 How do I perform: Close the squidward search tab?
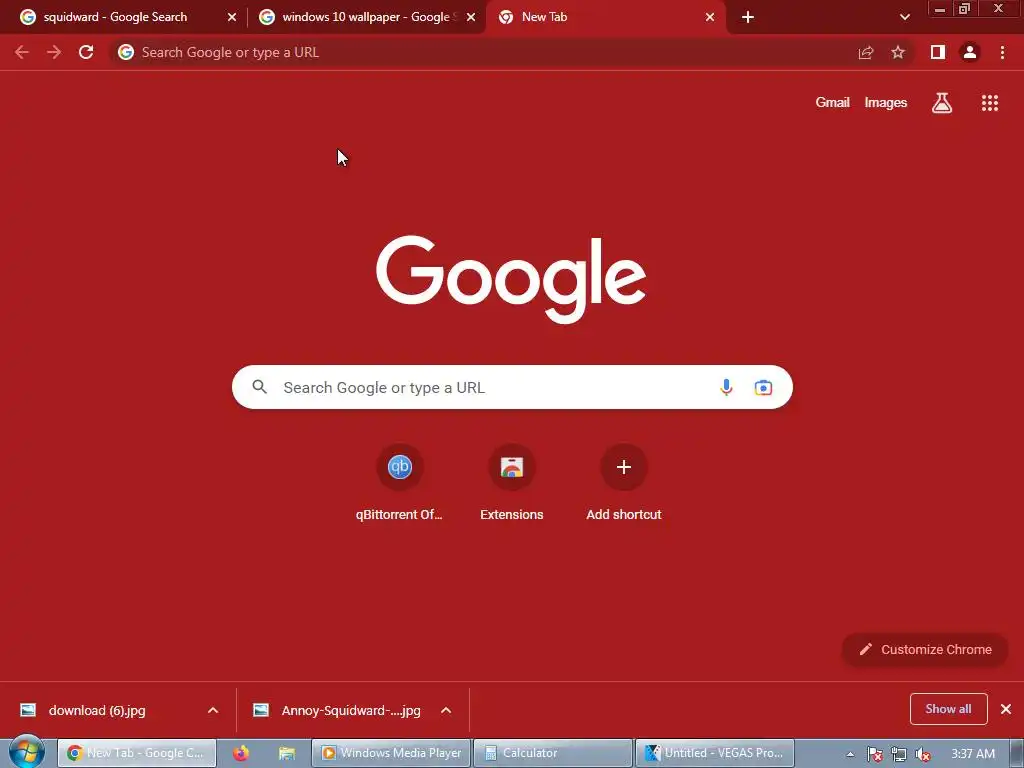(x=232, y=18)
